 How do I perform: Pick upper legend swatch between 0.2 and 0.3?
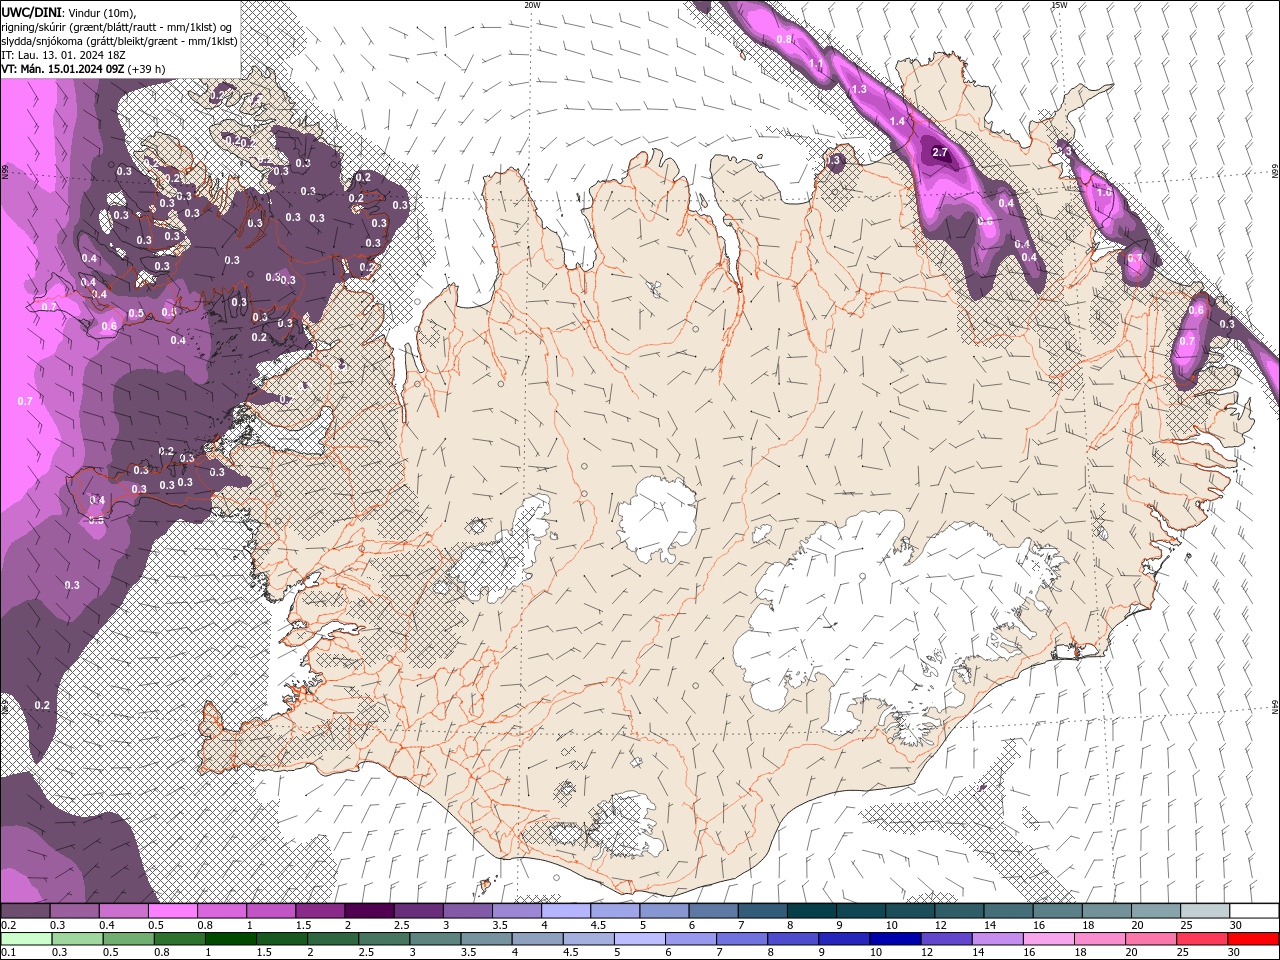25,911
